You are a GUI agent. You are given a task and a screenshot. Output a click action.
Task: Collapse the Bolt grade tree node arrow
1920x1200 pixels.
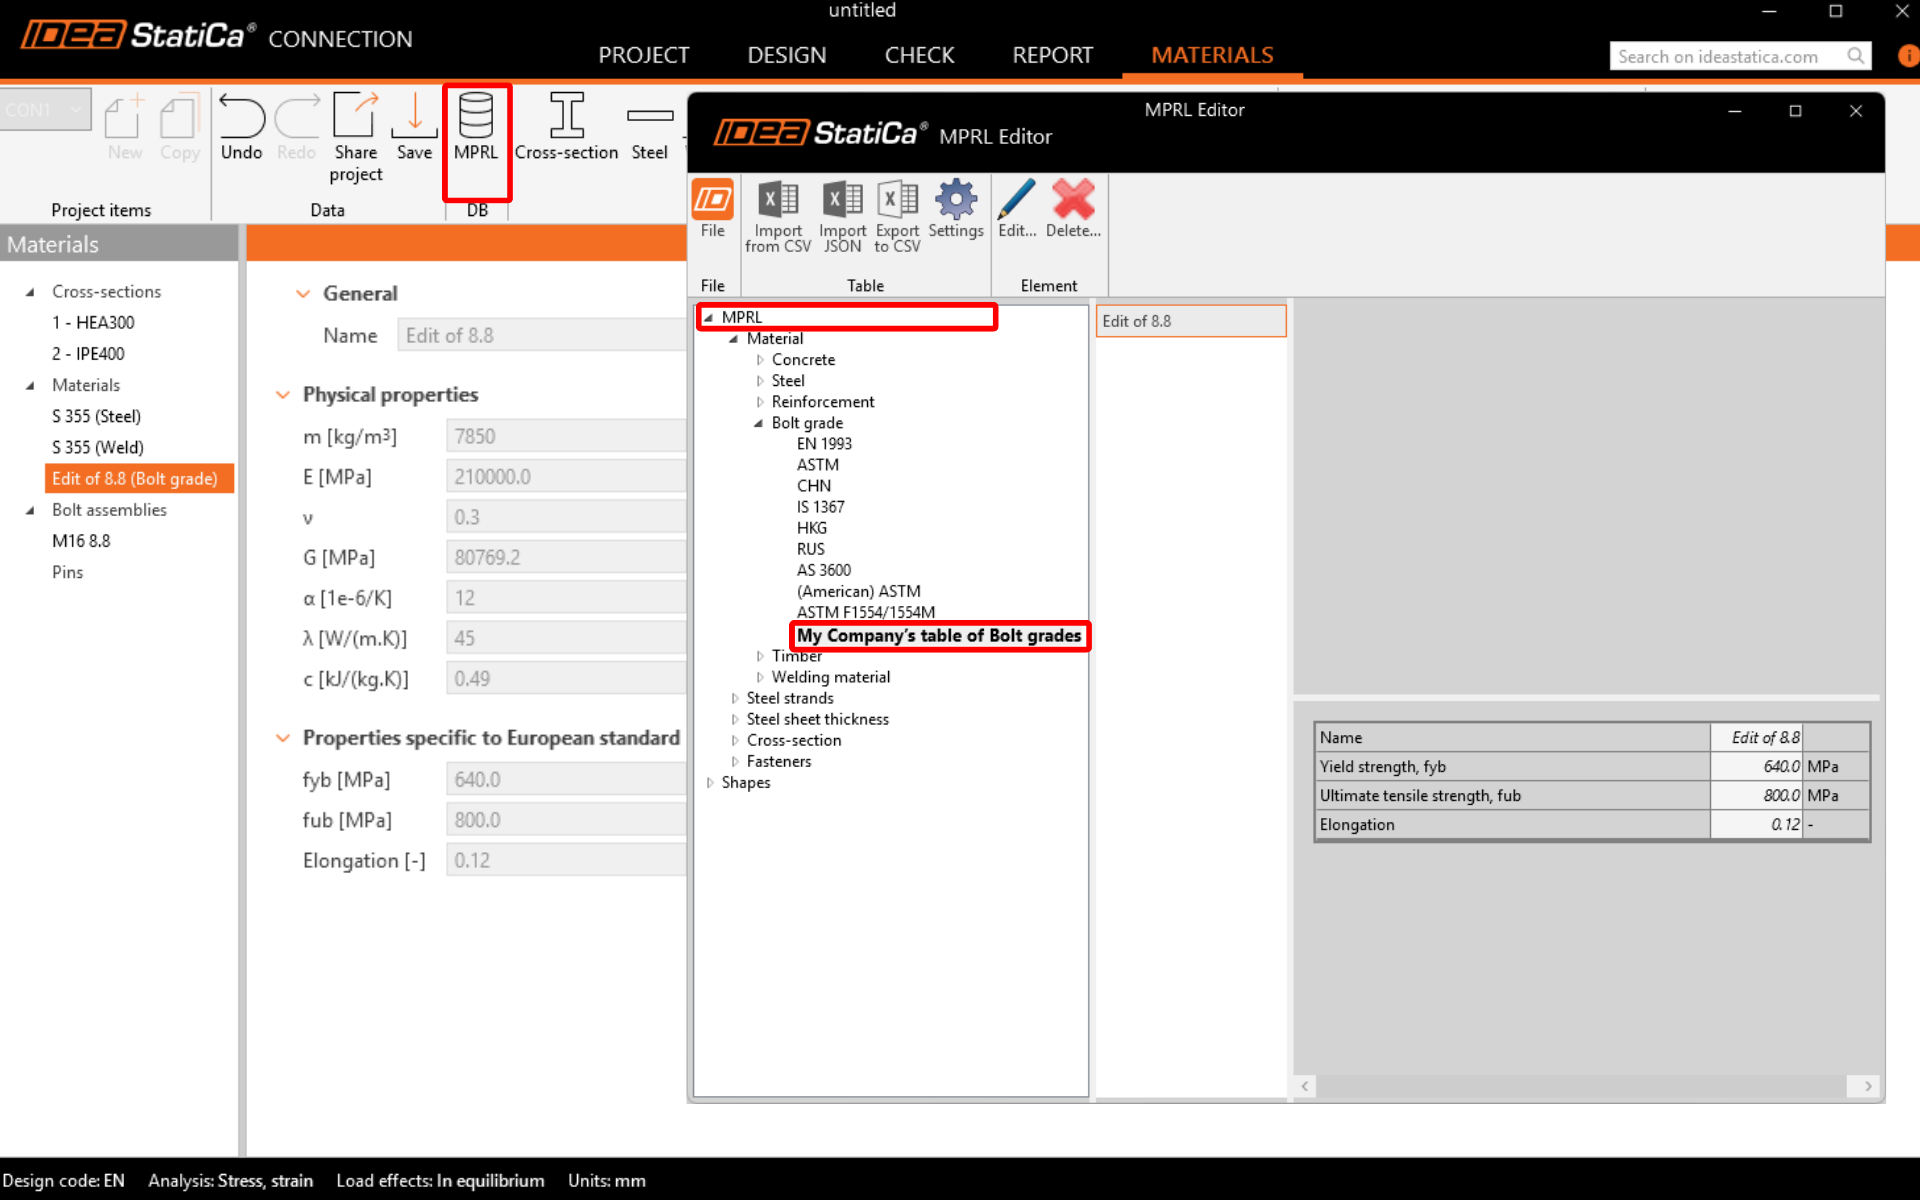coord(759,423)
